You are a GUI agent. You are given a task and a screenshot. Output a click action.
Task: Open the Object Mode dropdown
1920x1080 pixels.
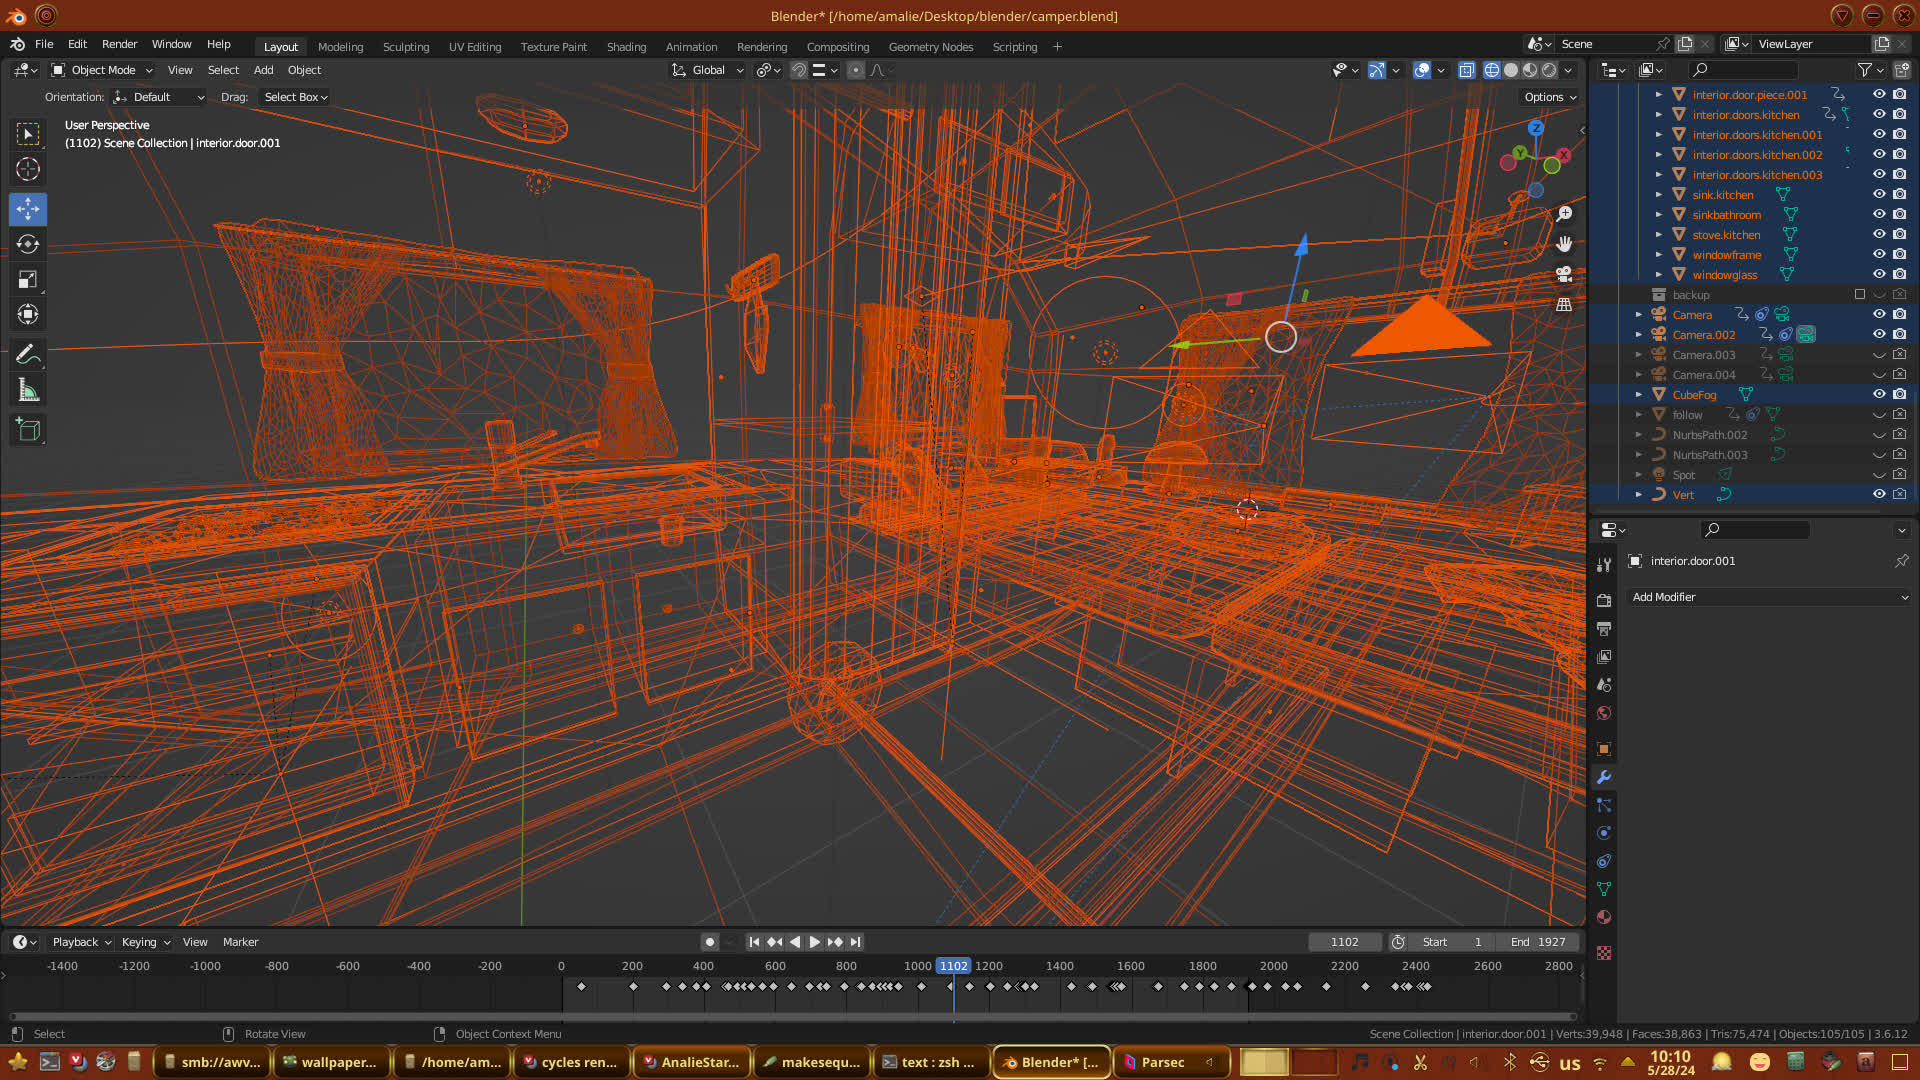(x=102, y=70)
